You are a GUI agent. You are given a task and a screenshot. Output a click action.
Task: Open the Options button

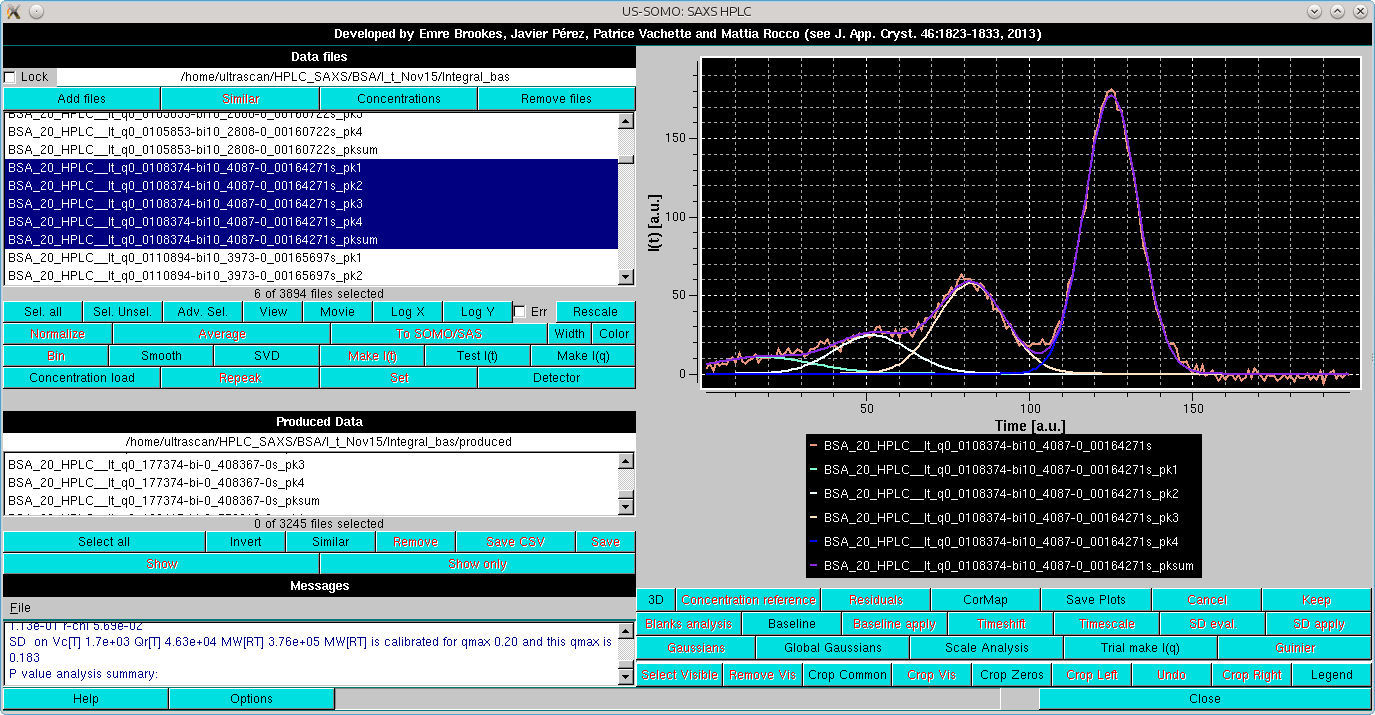pos(252,699)
